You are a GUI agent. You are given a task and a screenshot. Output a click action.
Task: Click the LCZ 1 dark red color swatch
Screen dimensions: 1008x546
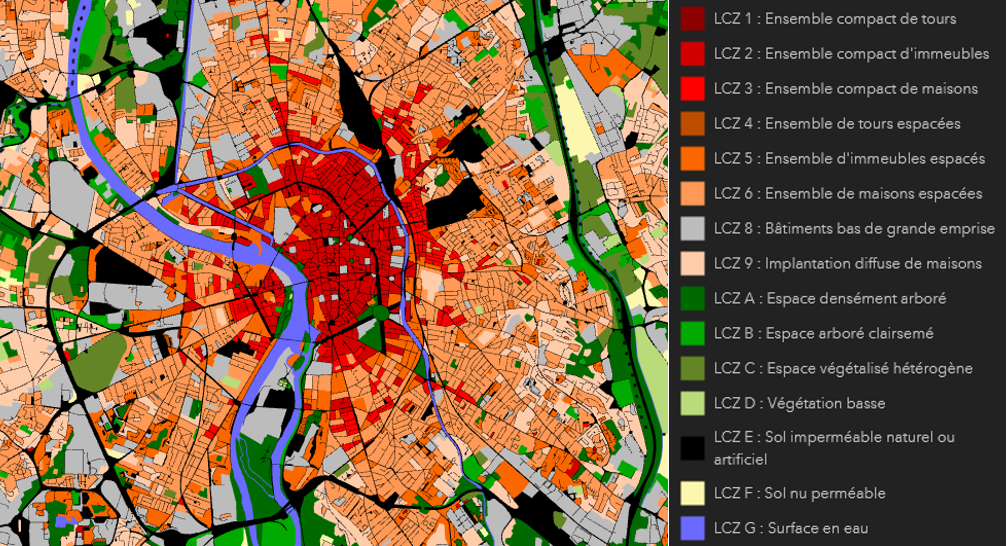tap(692, 19)
